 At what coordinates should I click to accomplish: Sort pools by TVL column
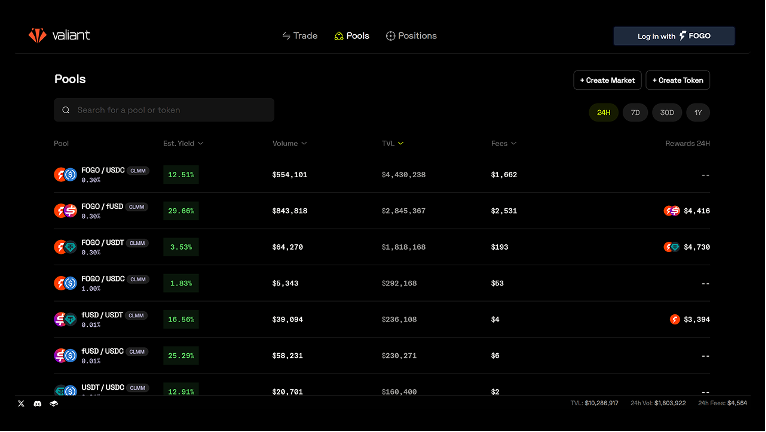[392, 144]
